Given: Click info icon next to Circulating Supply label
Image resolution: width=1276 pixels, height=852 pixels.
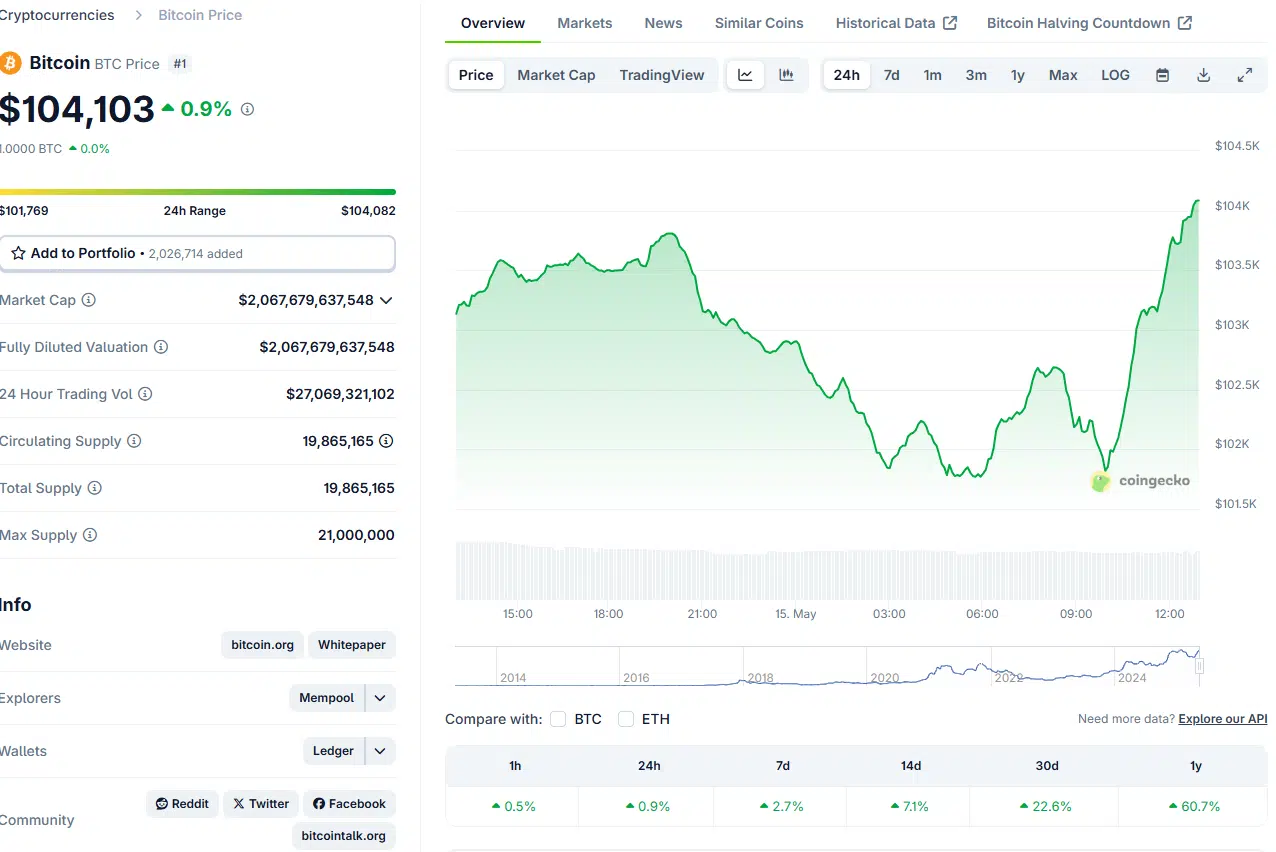Looking at the screenshot, I should tap(134, 441).
